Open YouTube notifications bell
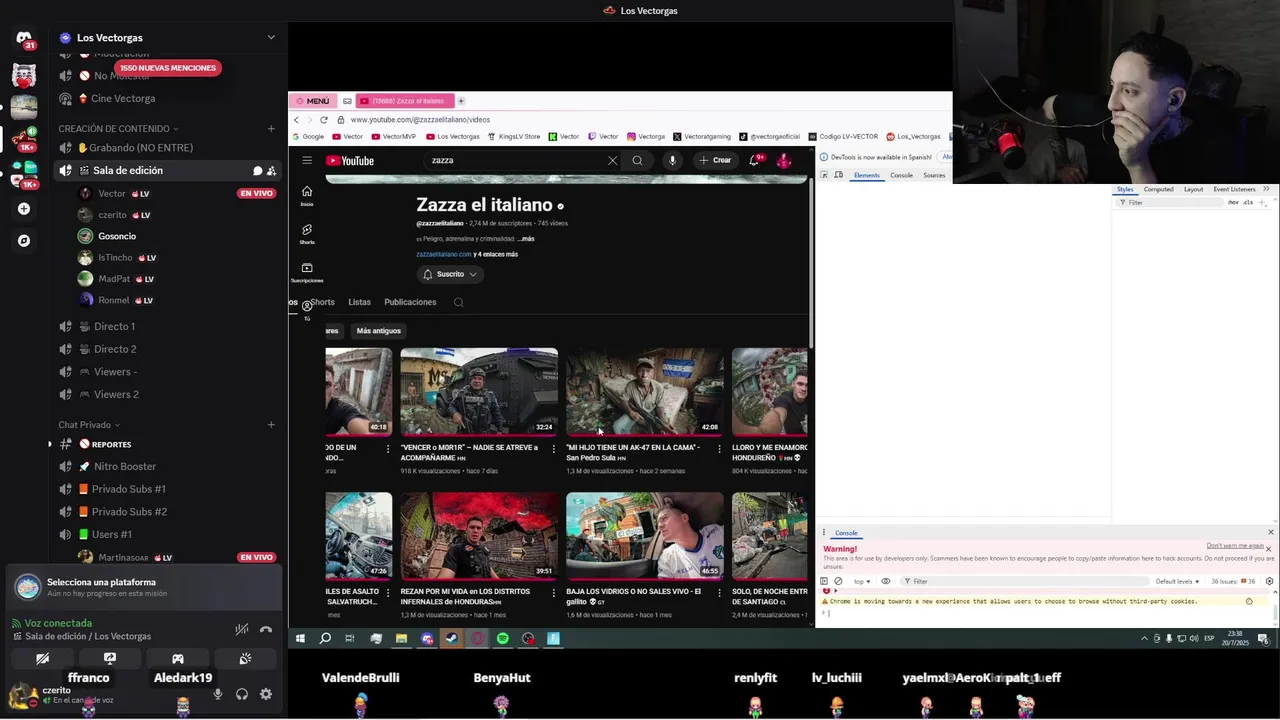Viewport: 1280px width, 720px height. coord(755,160)
